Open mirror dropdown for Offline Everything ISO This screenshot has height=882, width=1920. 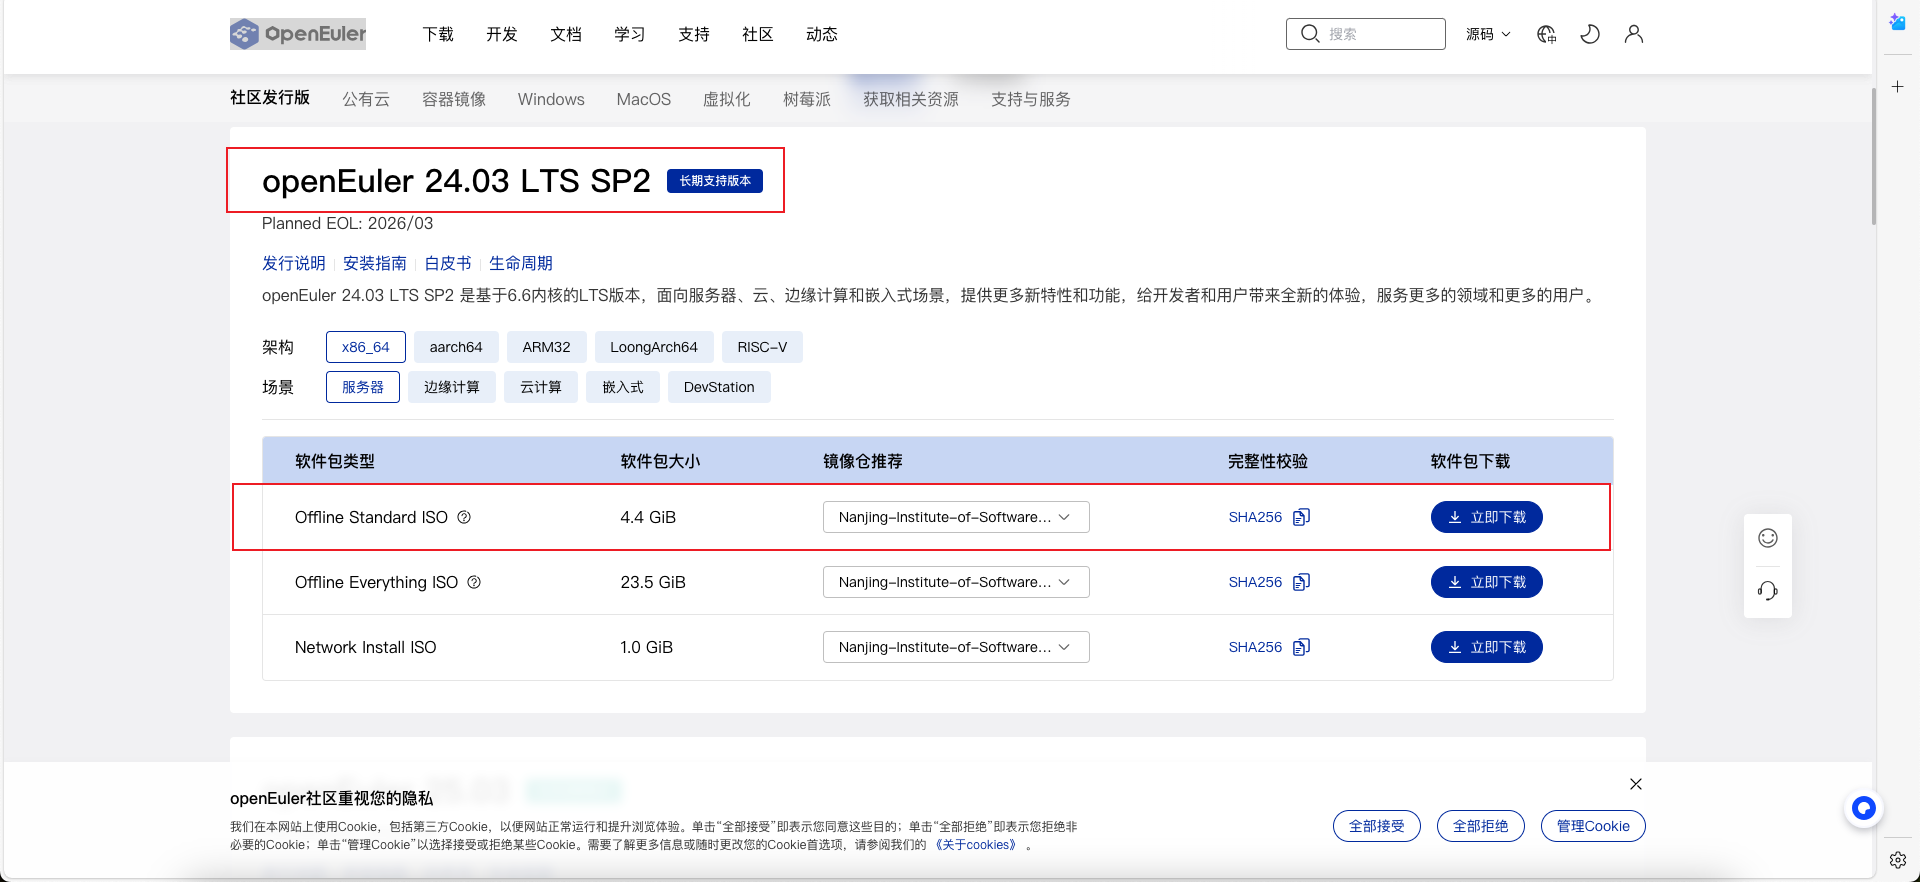[956, 582]
